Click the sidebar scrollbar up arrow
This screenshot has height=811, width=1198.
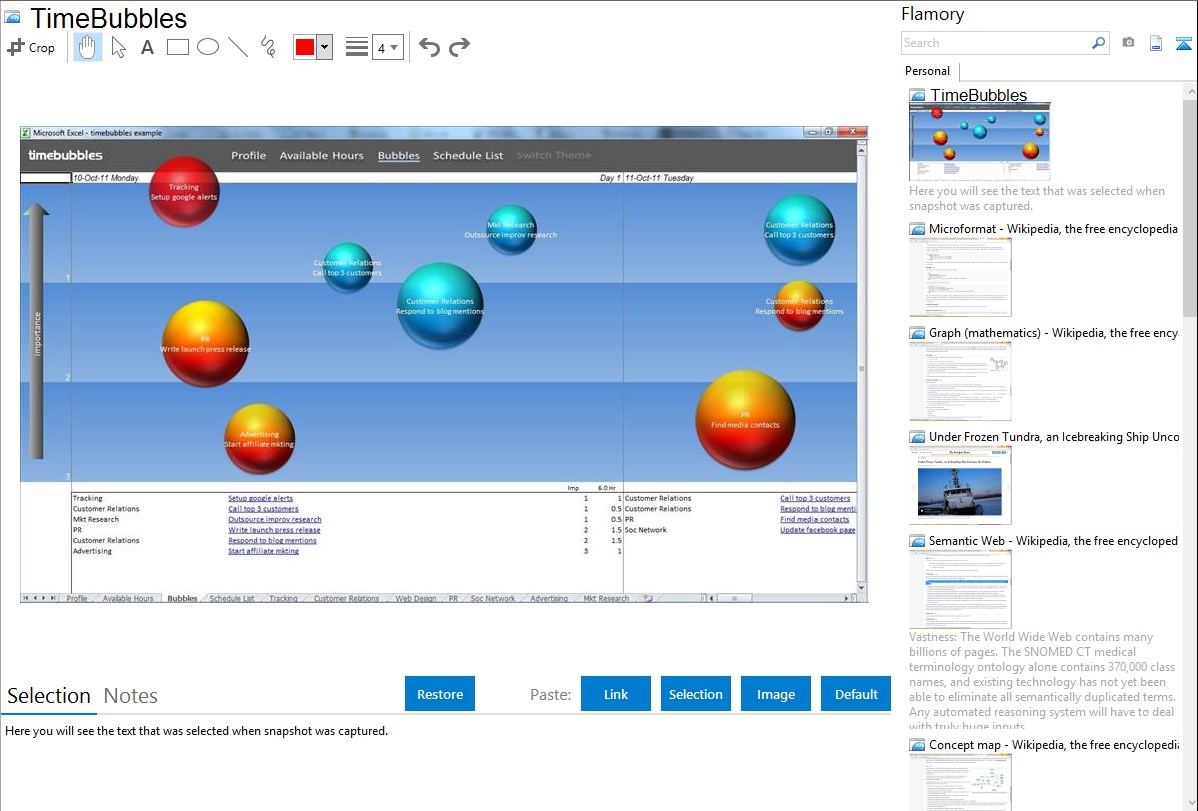coord(1191,91)
